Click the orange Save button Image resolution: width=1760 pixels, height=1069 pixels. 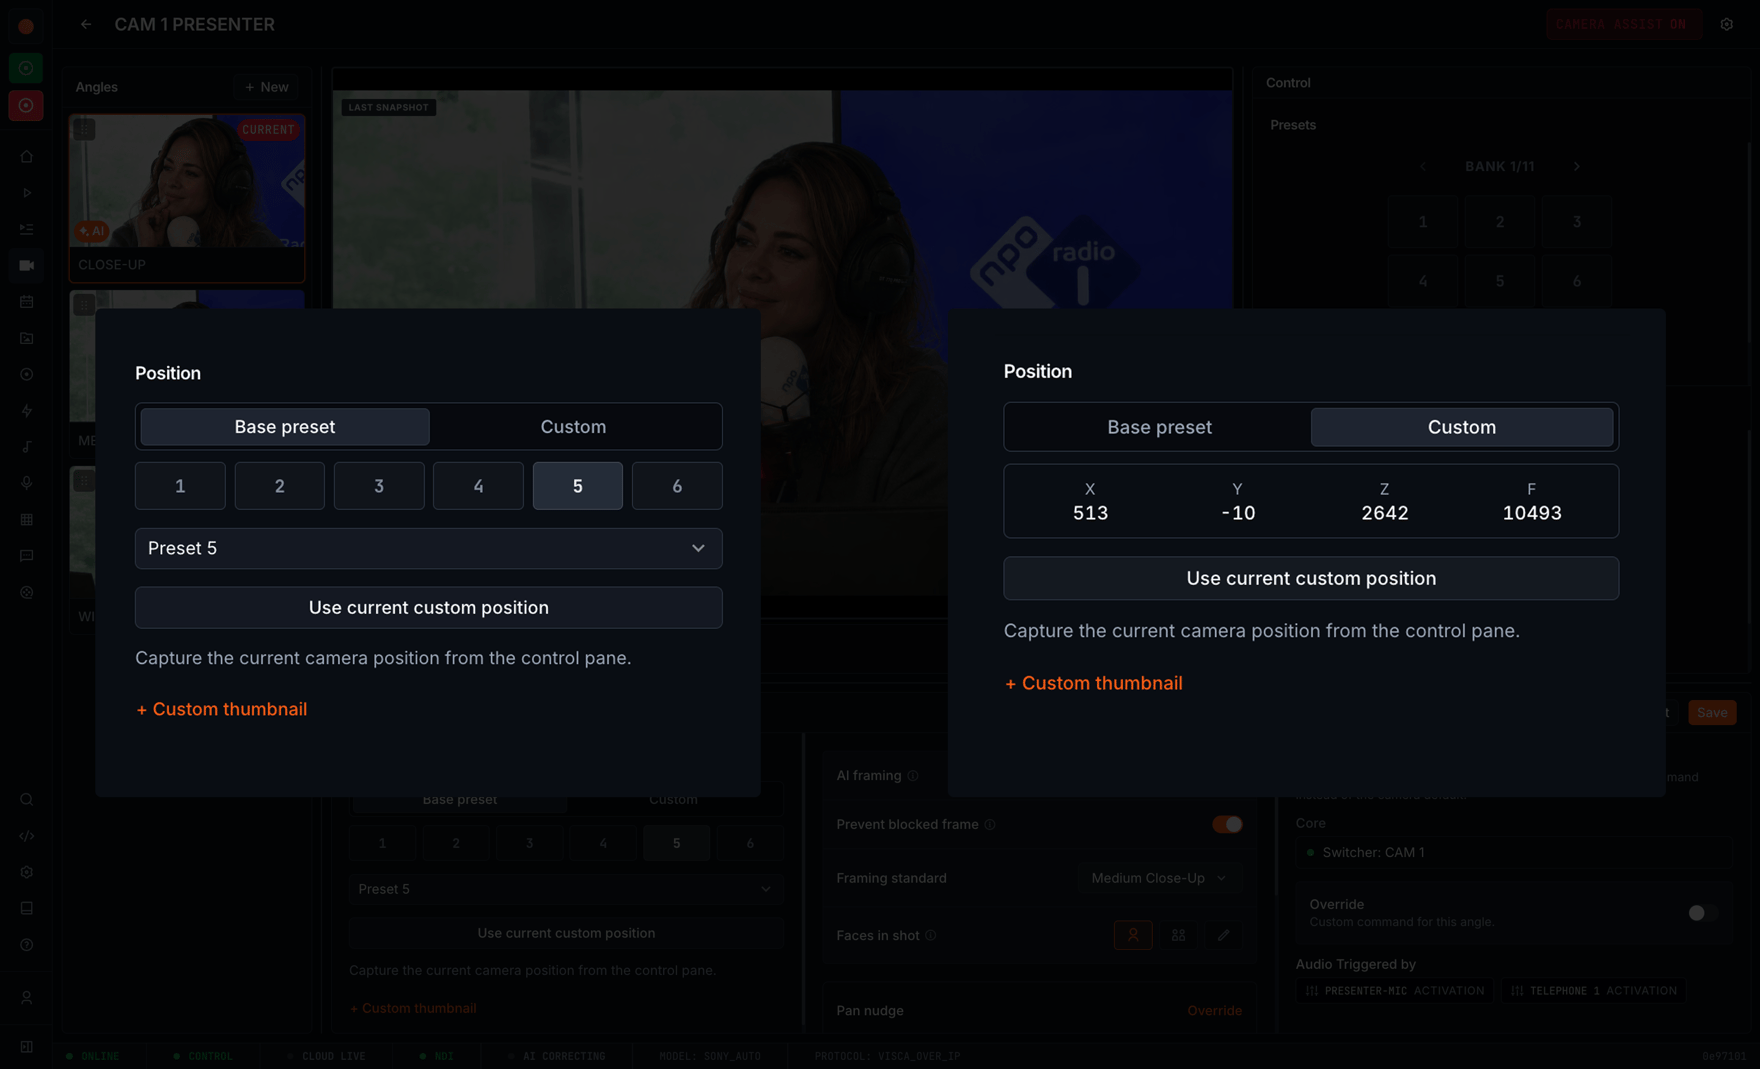pos(1712,713)
